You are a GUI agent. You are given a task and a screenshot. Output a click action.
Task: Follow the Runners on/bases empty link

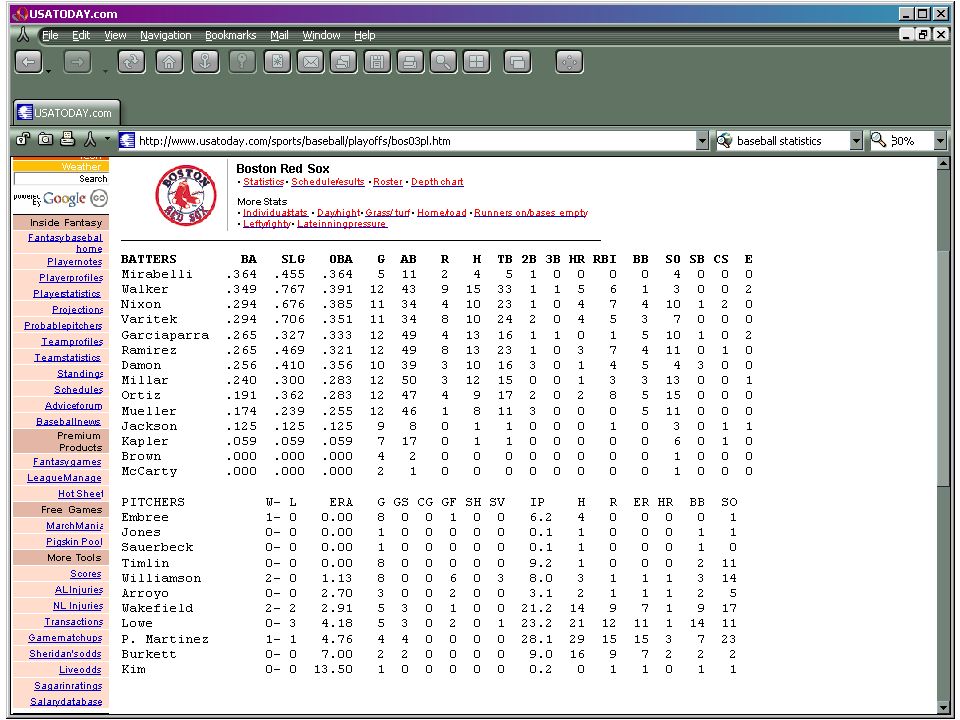(x=531, y=212)
